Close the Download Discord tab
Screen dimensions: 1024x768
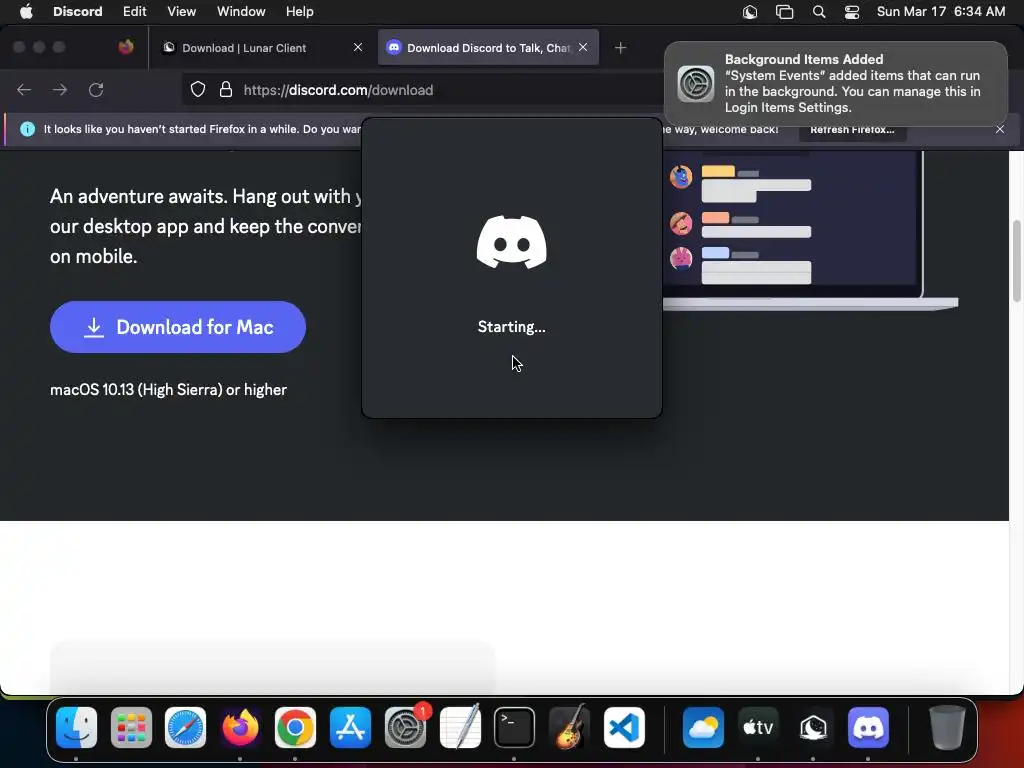coord(583,47)
